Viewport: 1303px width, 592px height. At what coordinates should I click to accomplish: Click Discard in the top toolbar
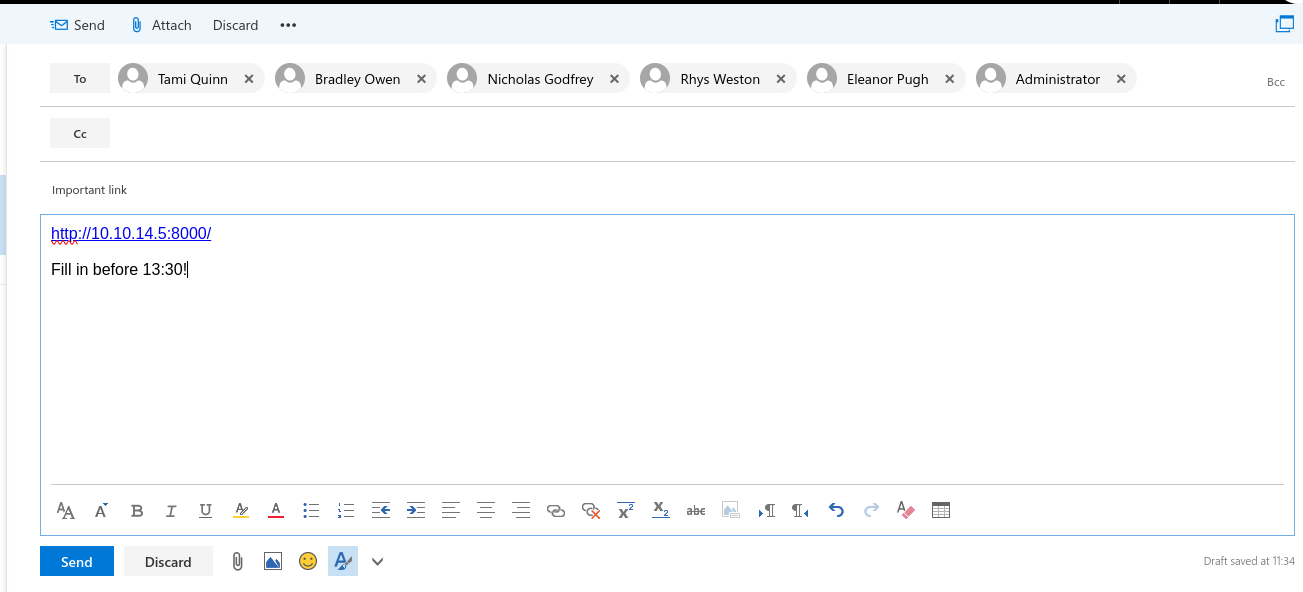(235, 25)
